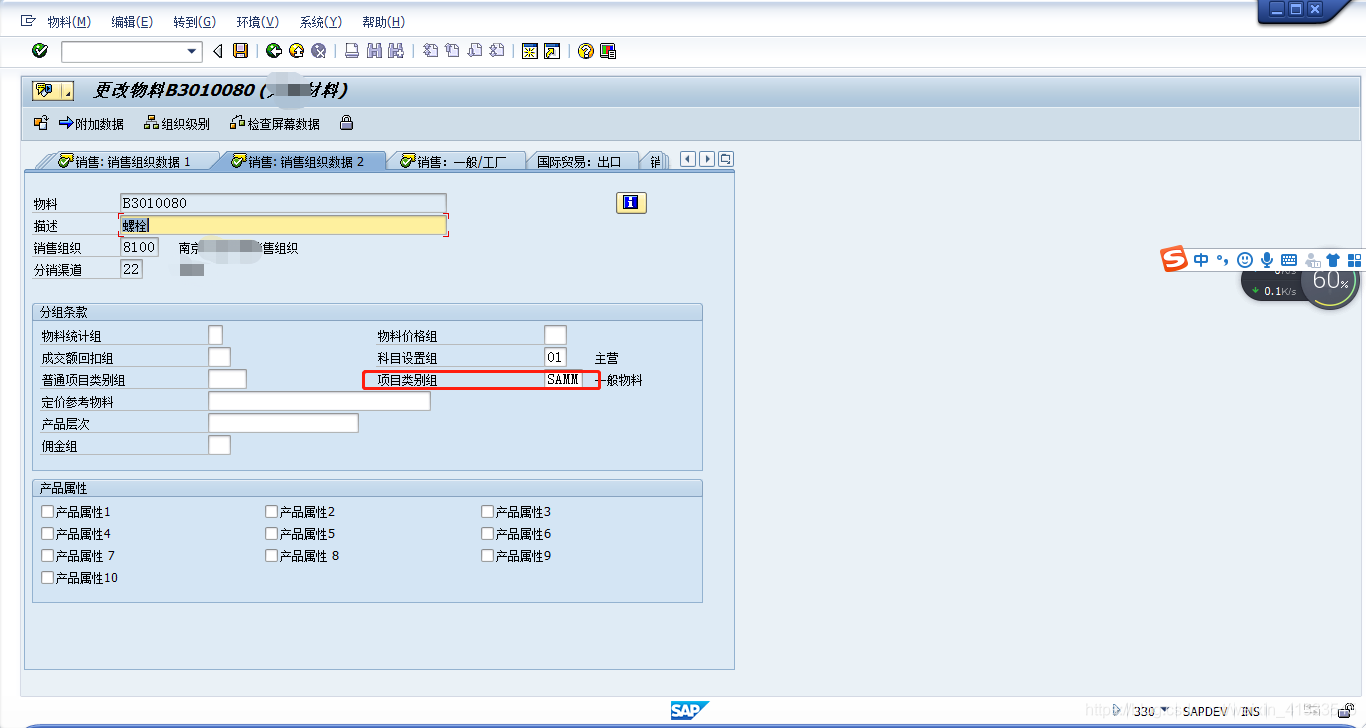Jump to the first page icon
This screenshot has width=1366, height=728.
431,51
